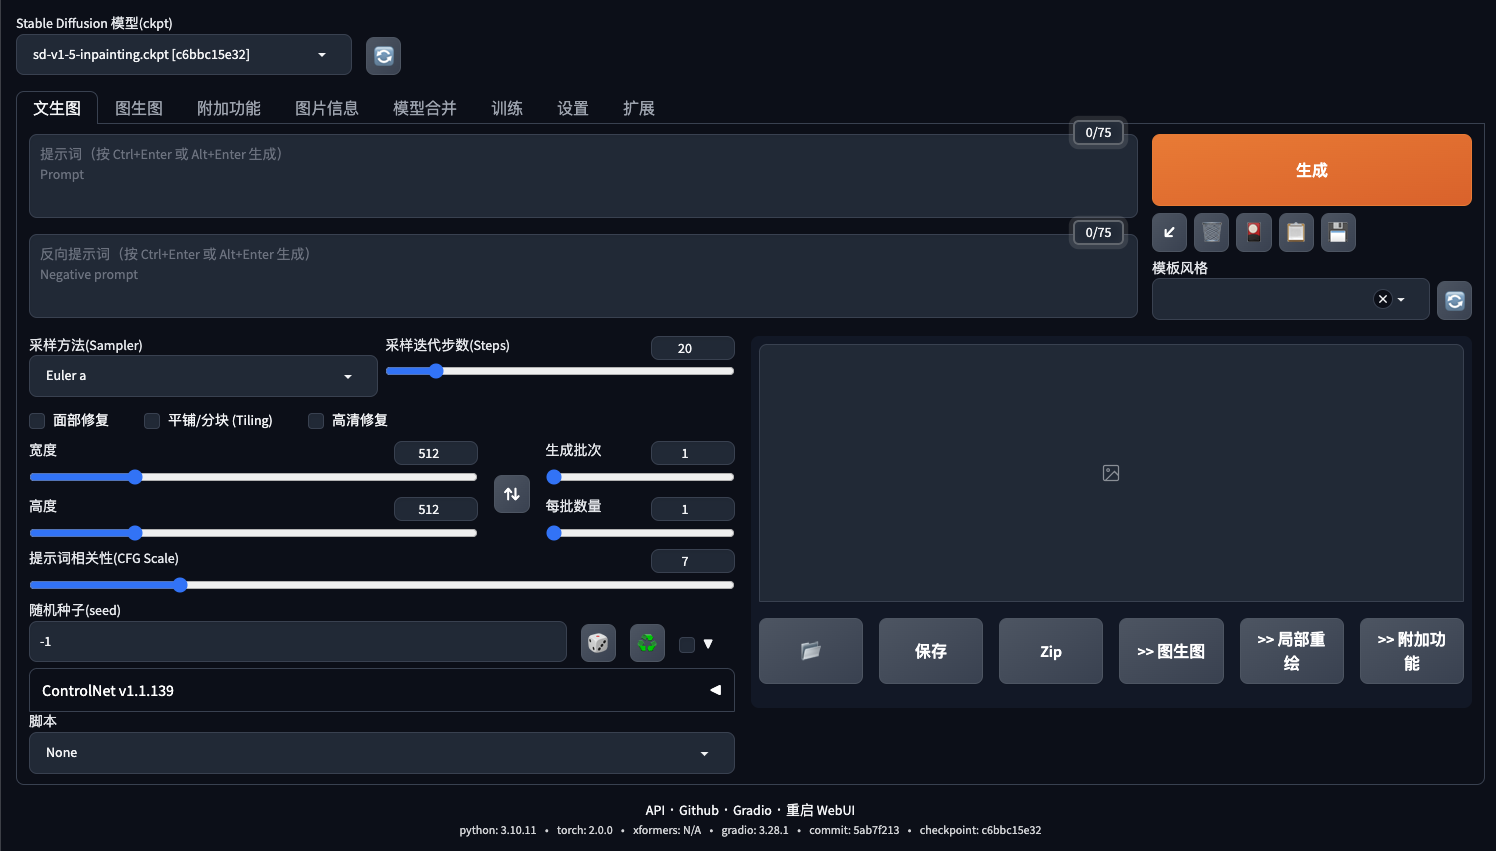Viewport: 1496px width, 851px height.
Task: Click the Steps number field showing 20
Action: coord(693,348)
